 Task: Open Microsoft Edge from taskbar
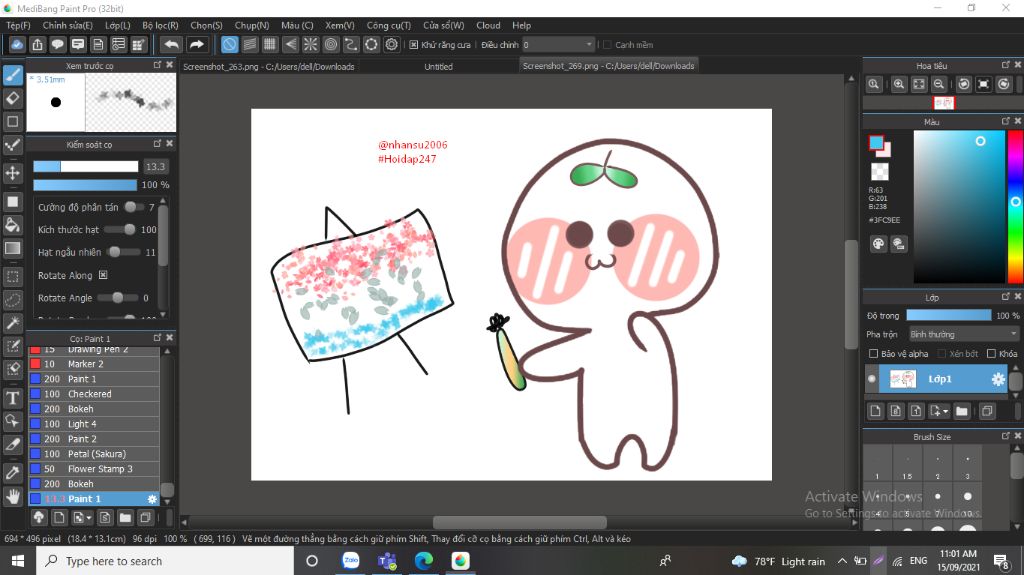[x=423, y=561]
